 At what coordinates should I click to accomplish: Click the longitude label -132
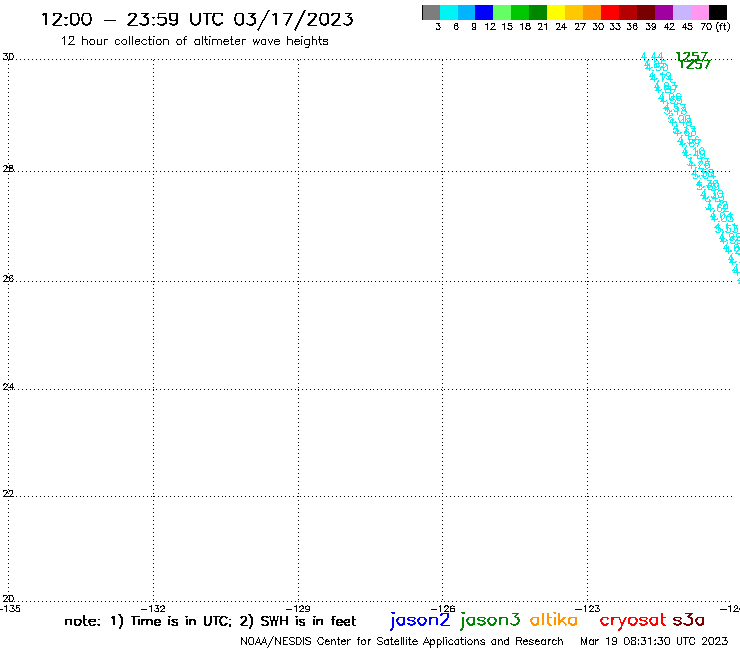153,608
